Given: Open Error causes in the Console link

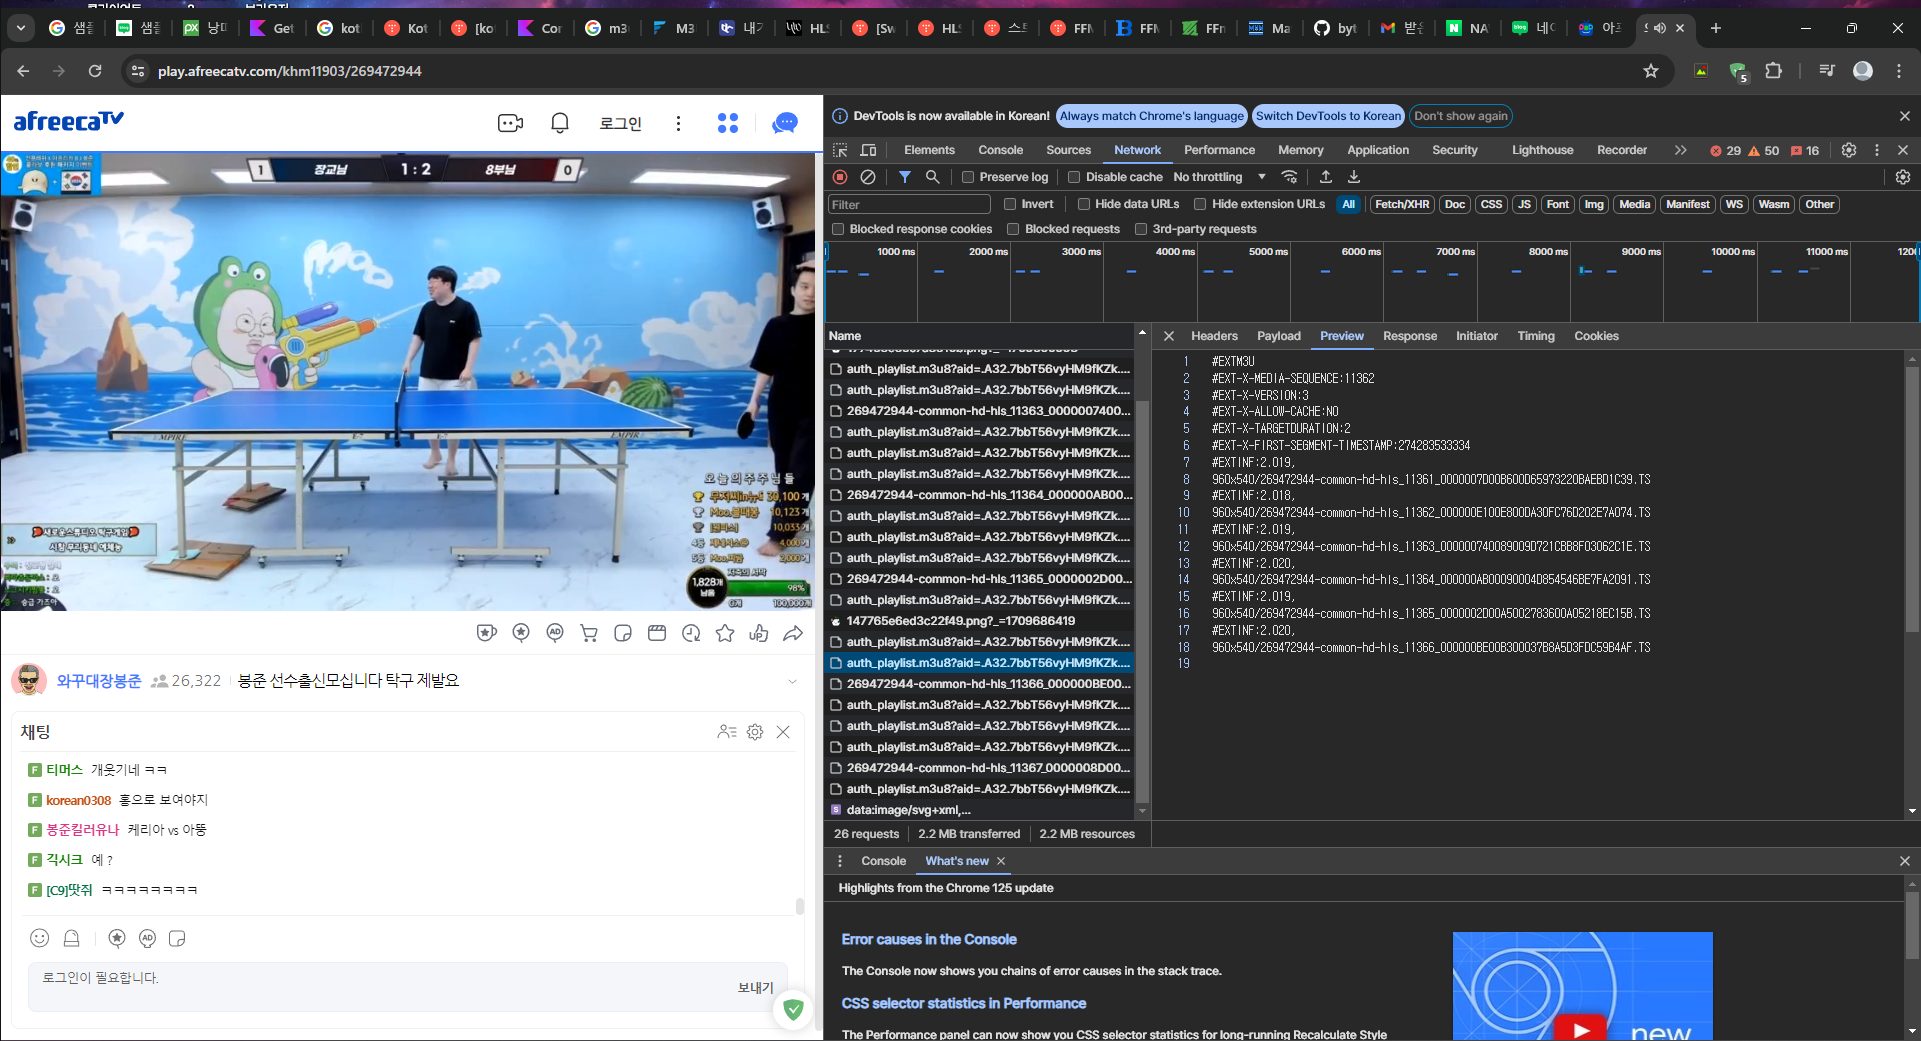Looking at the screenshot, I should pos(929,939).
